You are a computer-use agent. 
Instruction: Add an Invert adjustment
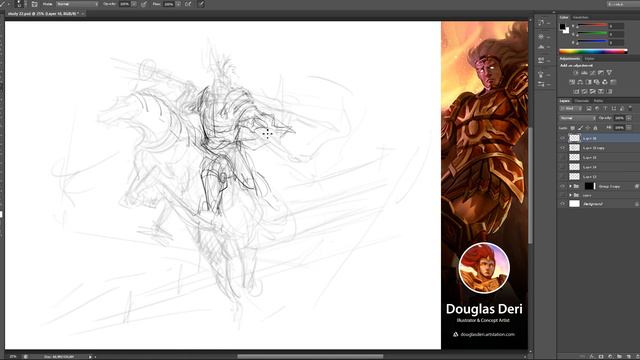coord(576,91)
